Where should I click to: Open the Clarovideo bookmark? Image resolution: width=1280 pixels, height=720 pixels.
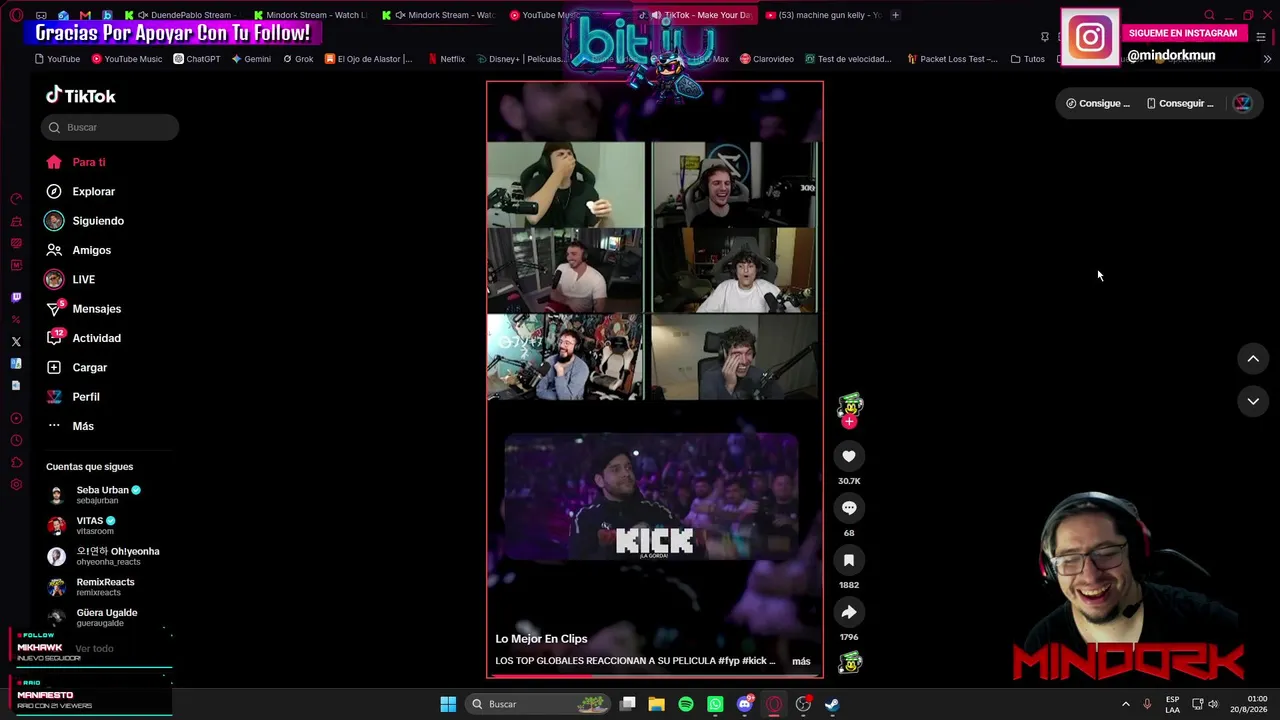click(x=767, y=59)
